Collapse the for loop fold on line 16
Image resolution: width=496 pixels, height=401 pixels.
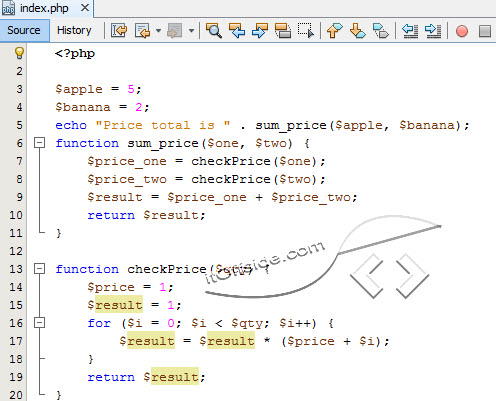(x=39, y=323)
